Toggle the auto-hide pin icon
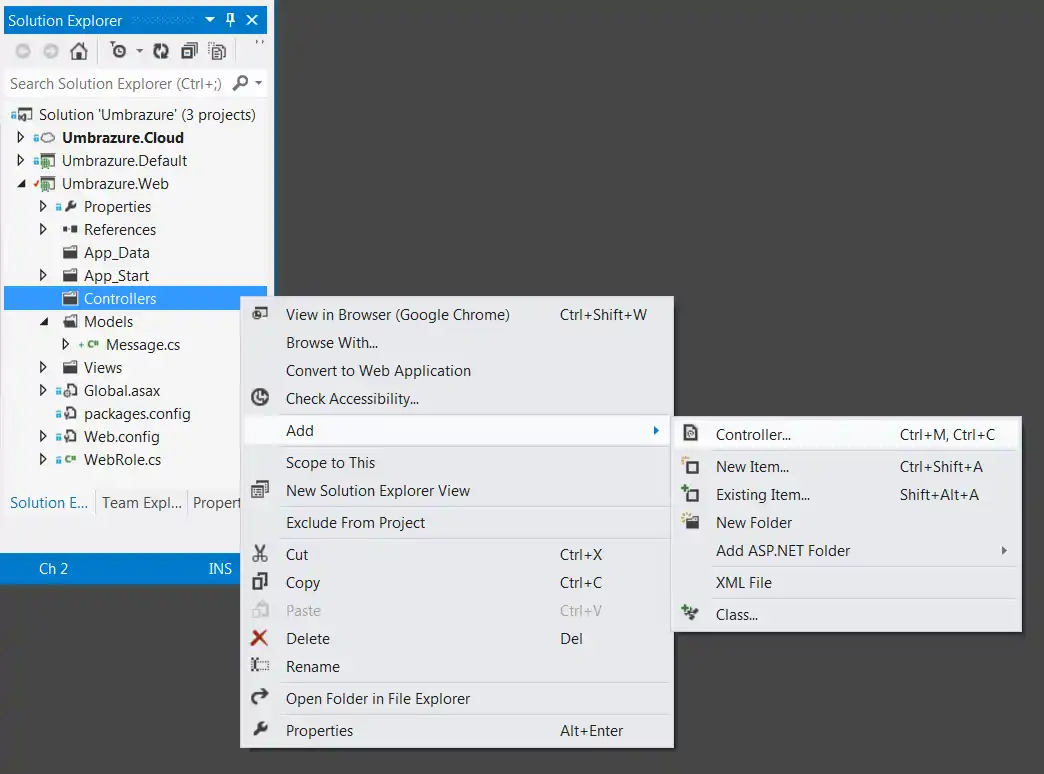1044x774 pixels. pyautogui.click(x=230, y=20)
